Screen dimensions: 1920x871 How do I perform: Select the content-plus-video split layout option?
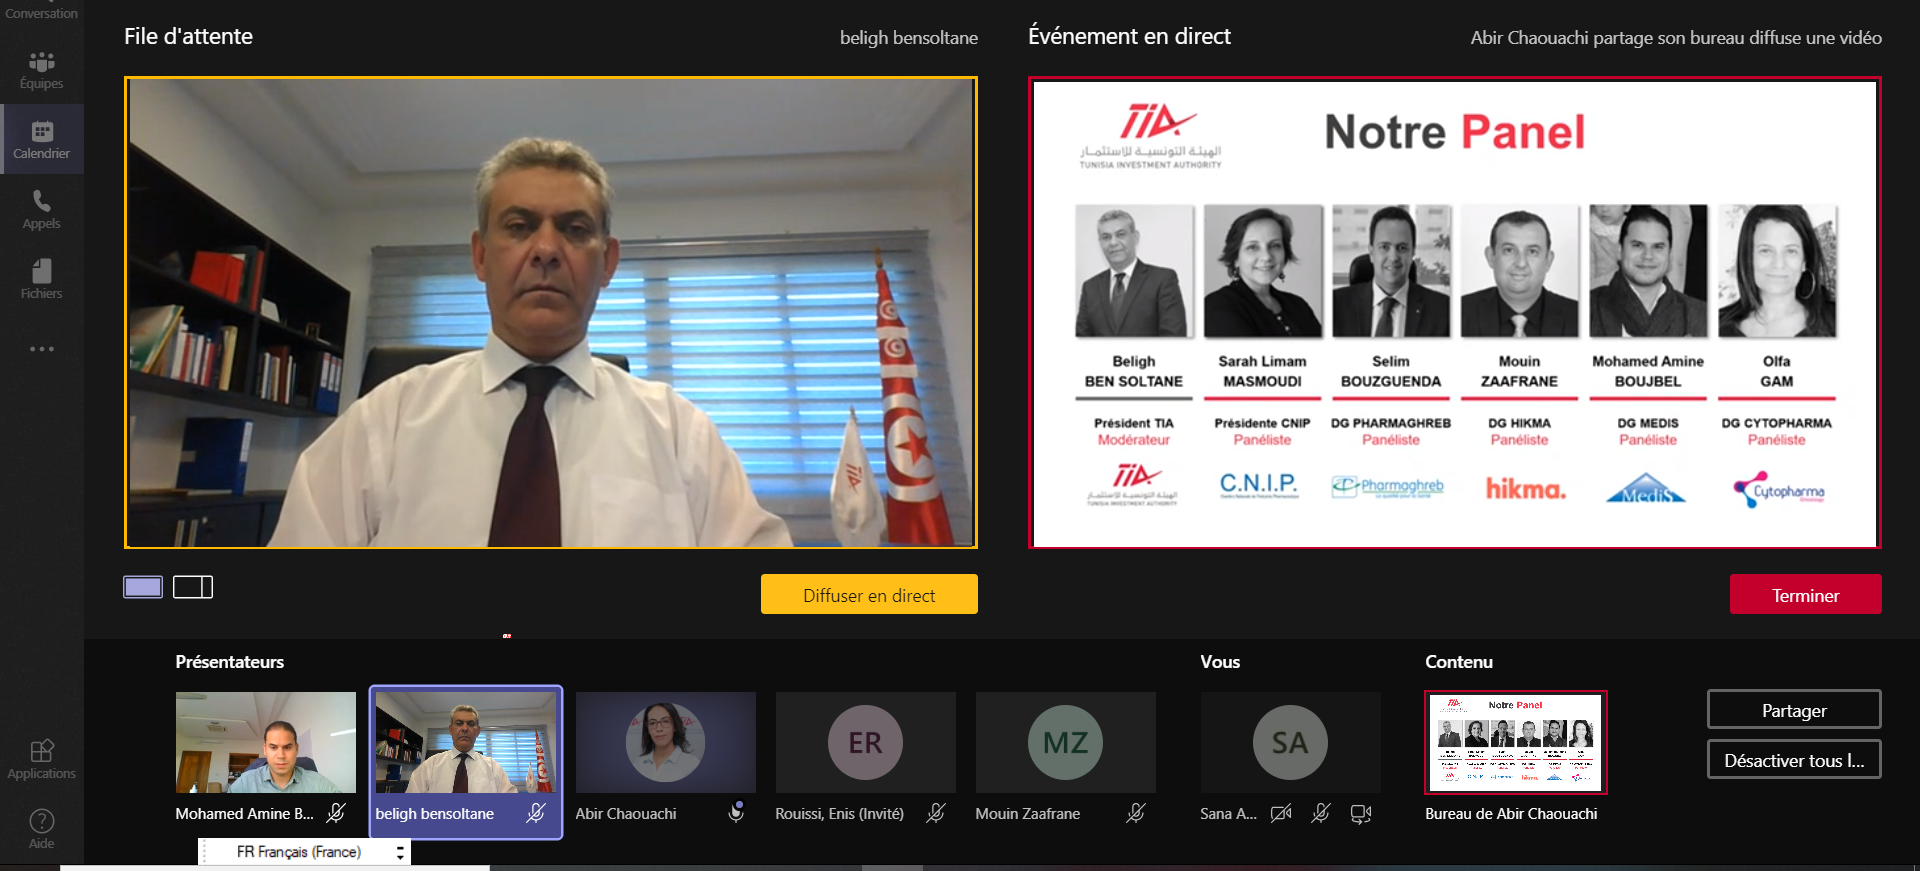coord(193,587)
